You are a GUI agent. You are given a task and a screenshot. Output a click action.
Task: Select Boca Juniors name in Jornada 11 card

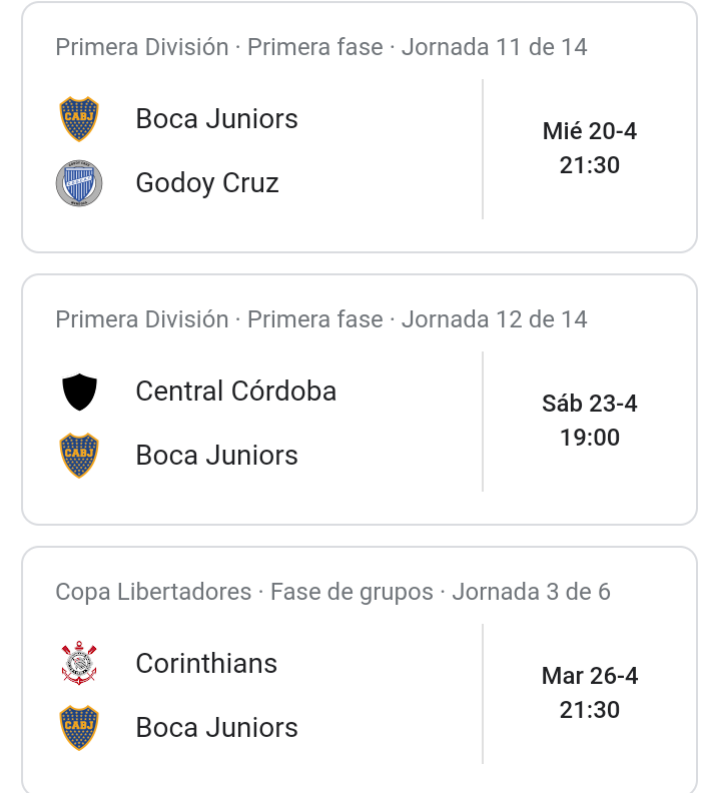point(217,119)
